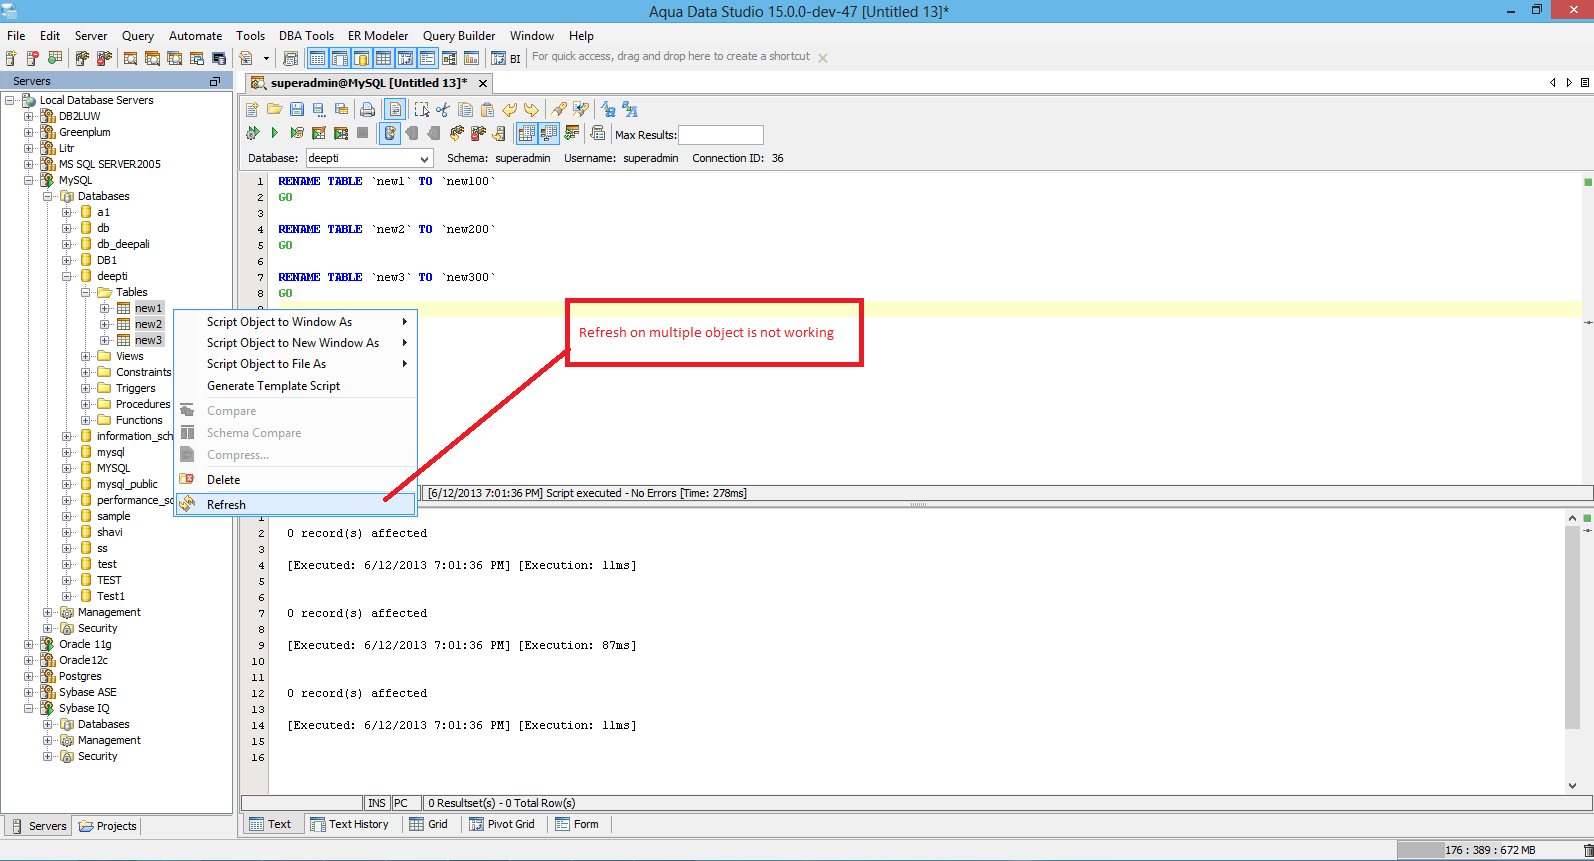Click the green Execute Current play icon

[275, 133]
